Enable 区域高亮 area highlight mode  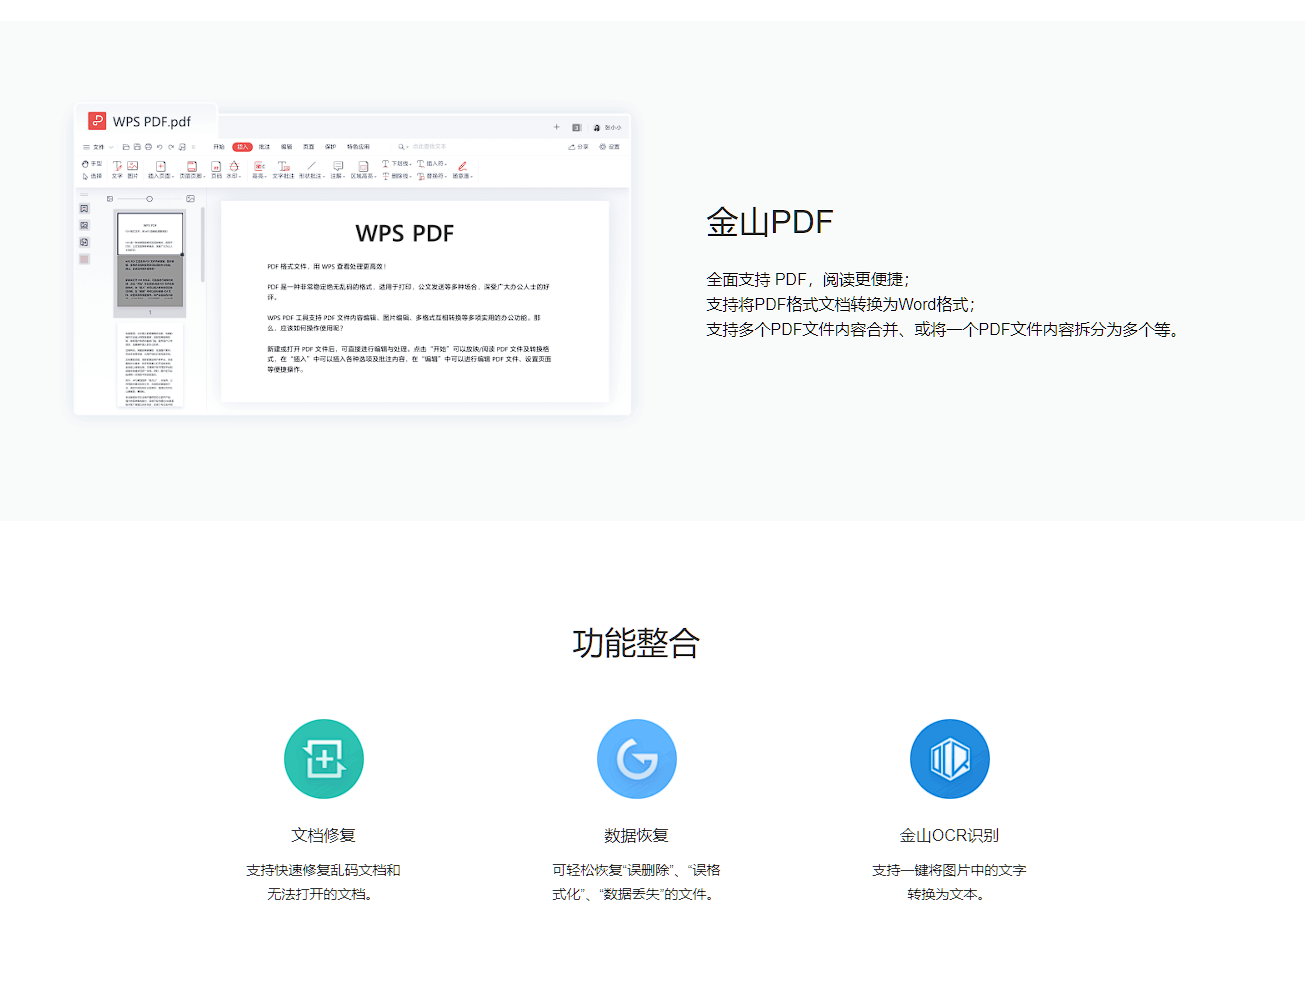click(364, 166)
